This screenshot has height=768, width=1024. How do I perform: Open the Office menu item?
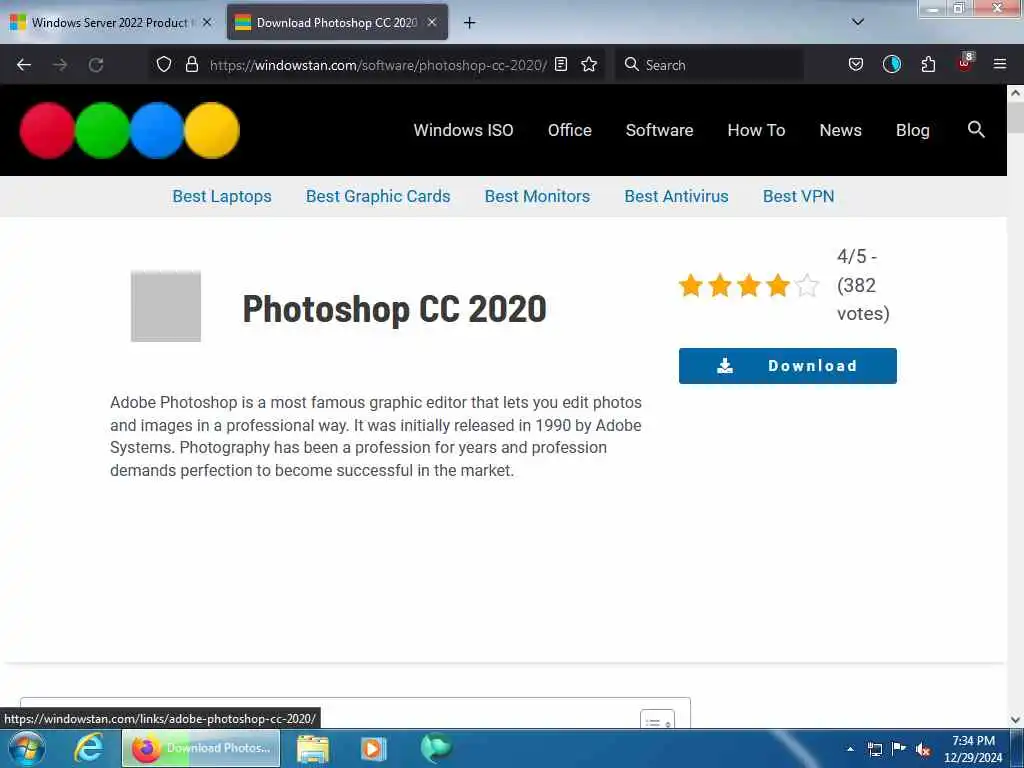[x=569, y=130]
